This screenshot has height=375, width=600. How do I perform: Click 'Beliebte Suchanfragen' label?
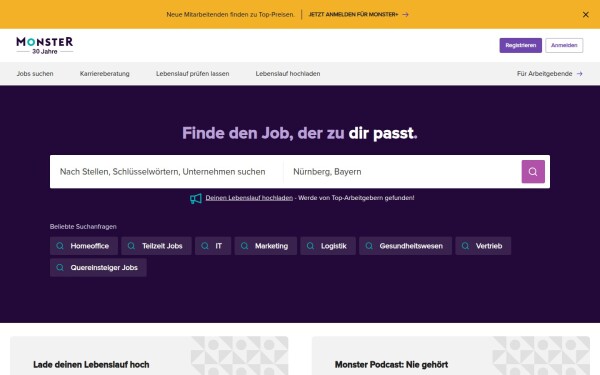coord(83,227)
